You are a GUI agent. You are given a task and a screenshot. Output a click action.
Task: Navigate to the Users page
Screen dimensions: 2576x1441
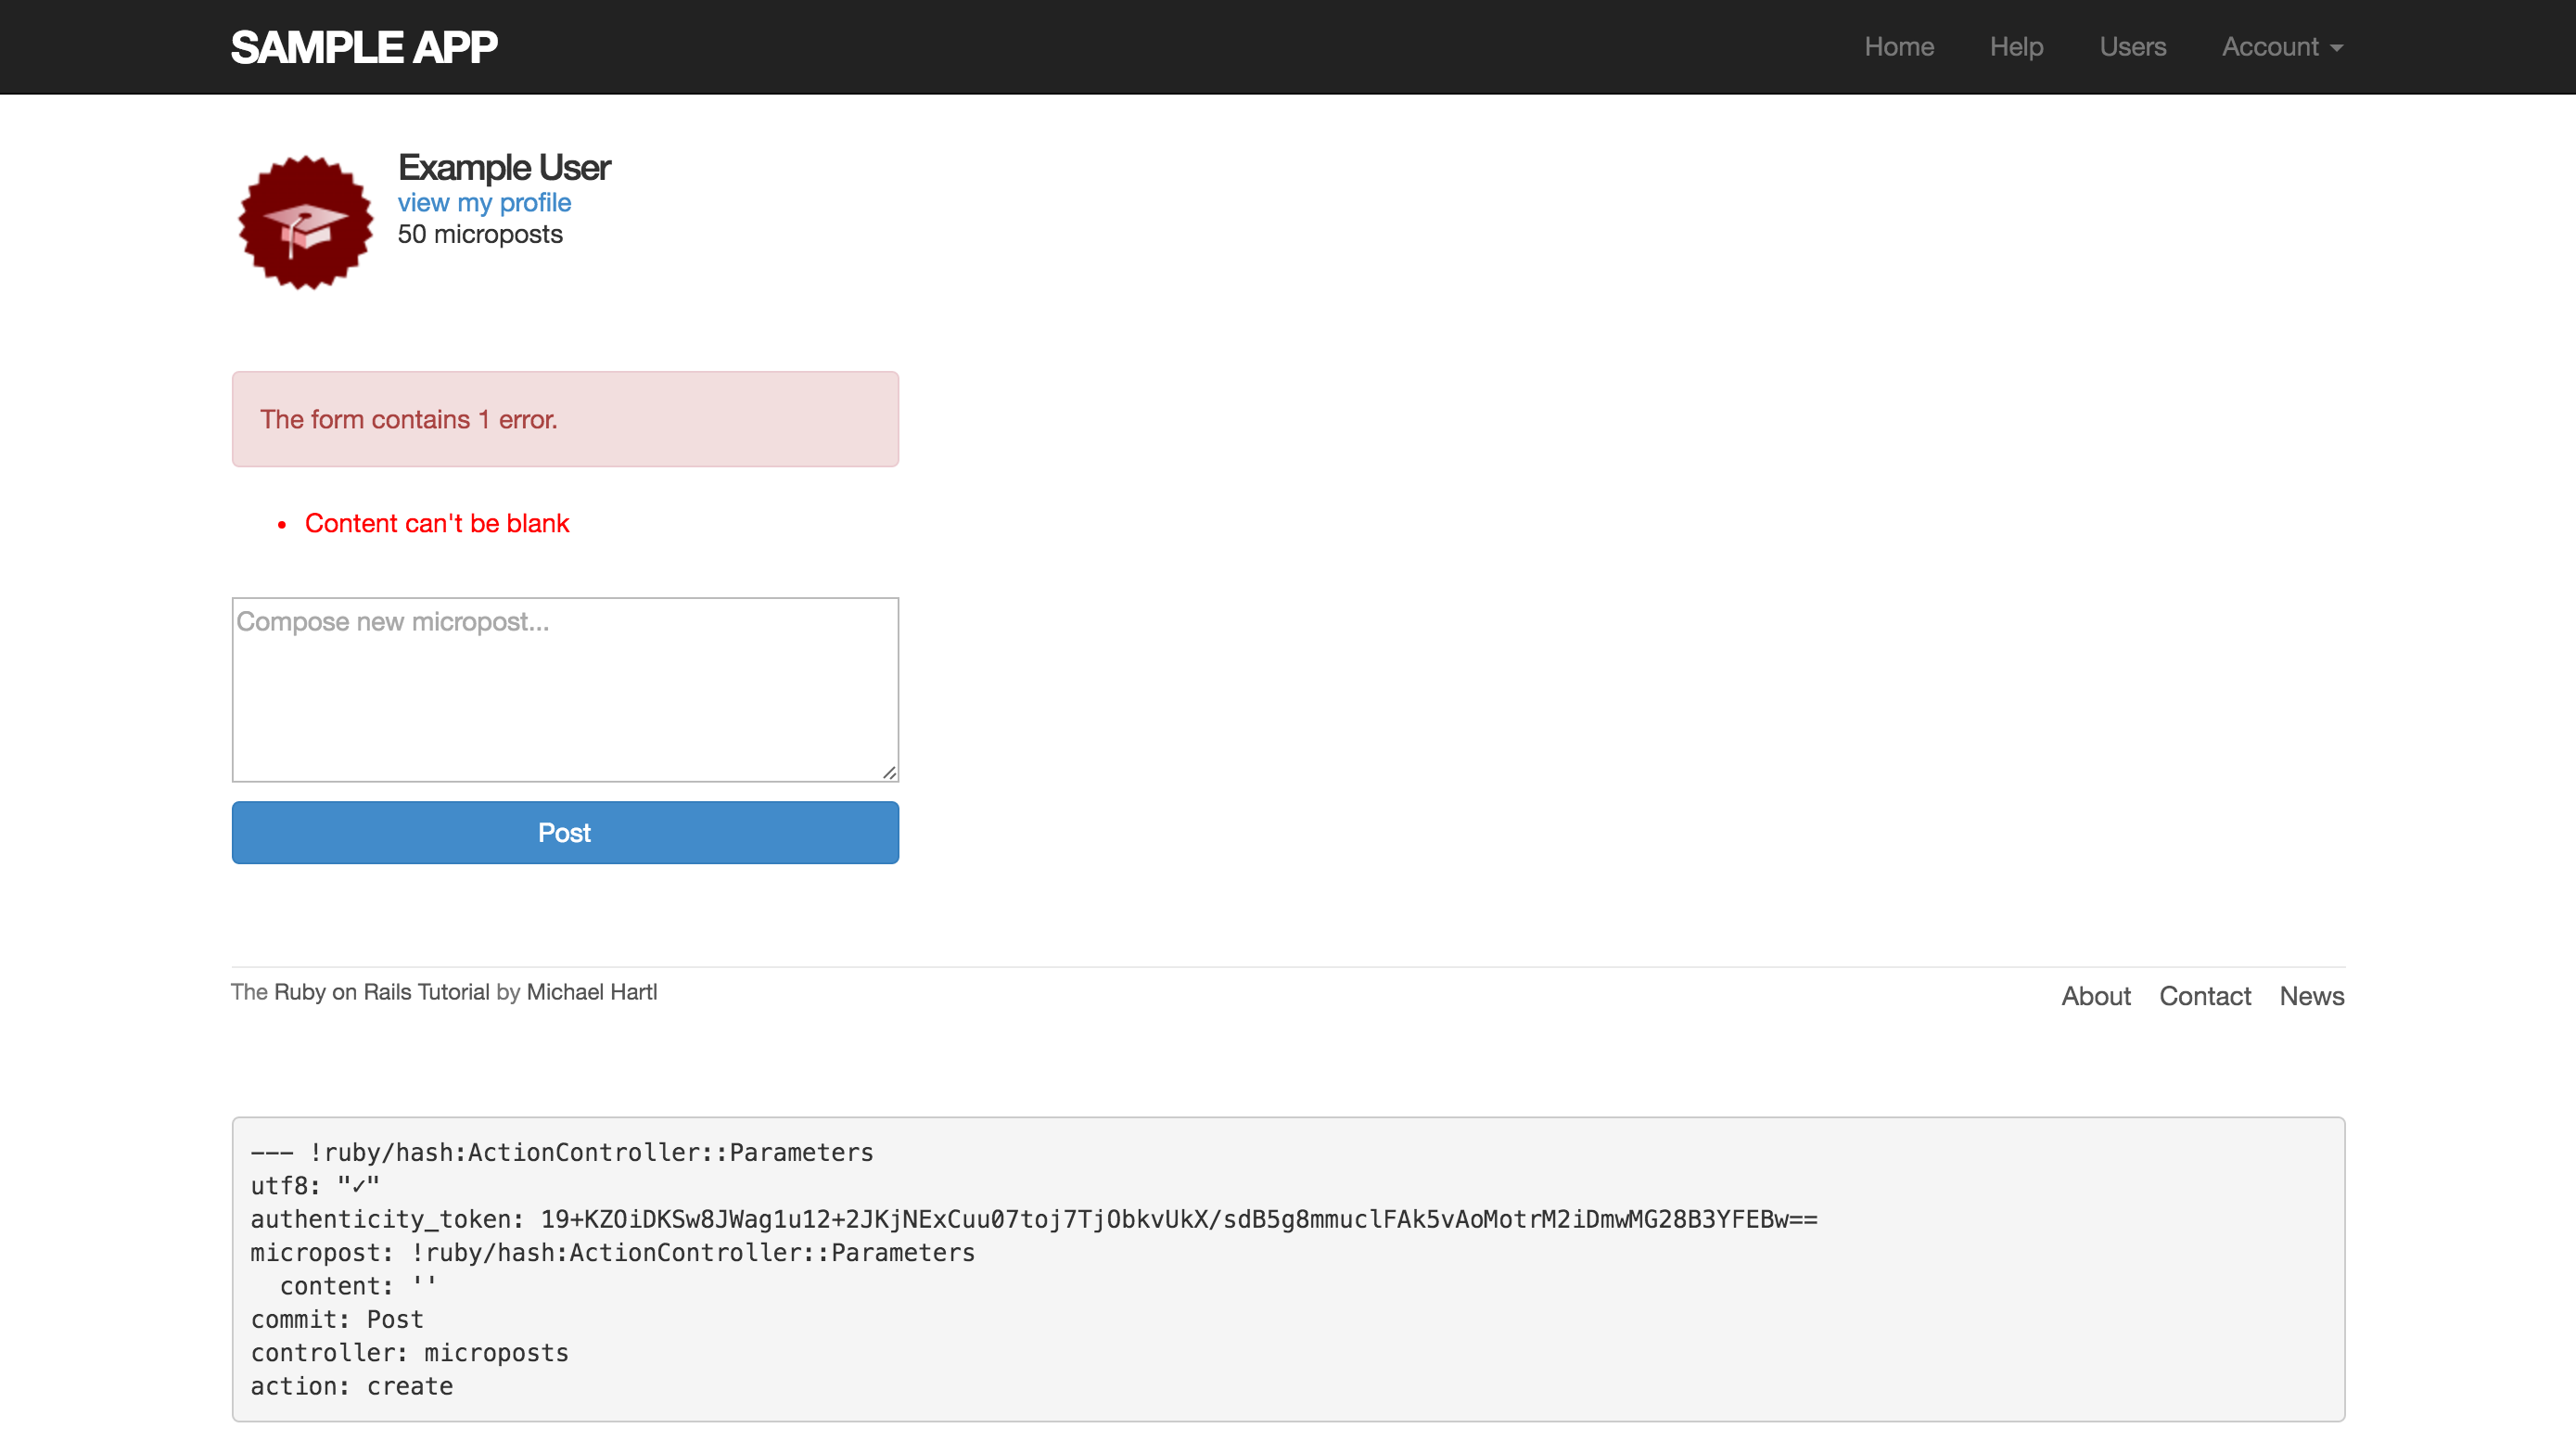tap(2132, 47)
